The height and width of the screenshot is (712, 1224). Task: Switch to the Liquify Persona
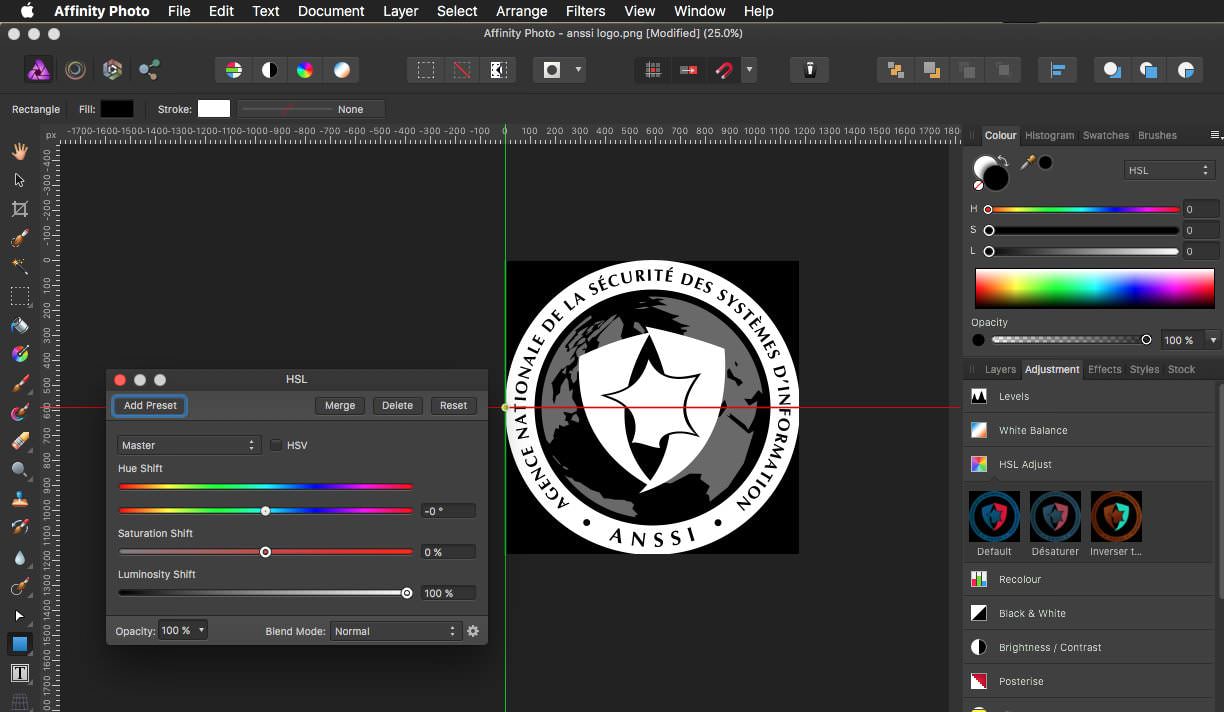point(75,70)
